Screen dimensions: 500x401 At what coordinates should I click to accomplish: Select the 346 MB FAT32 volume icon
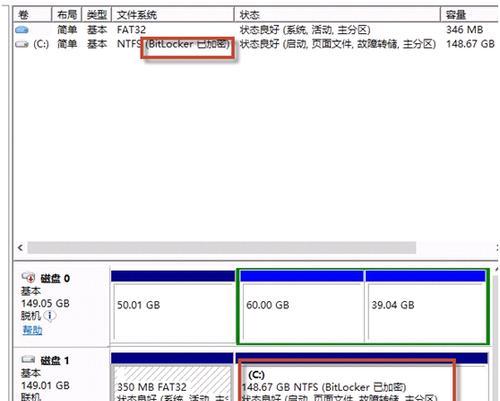tap(22, 30)
